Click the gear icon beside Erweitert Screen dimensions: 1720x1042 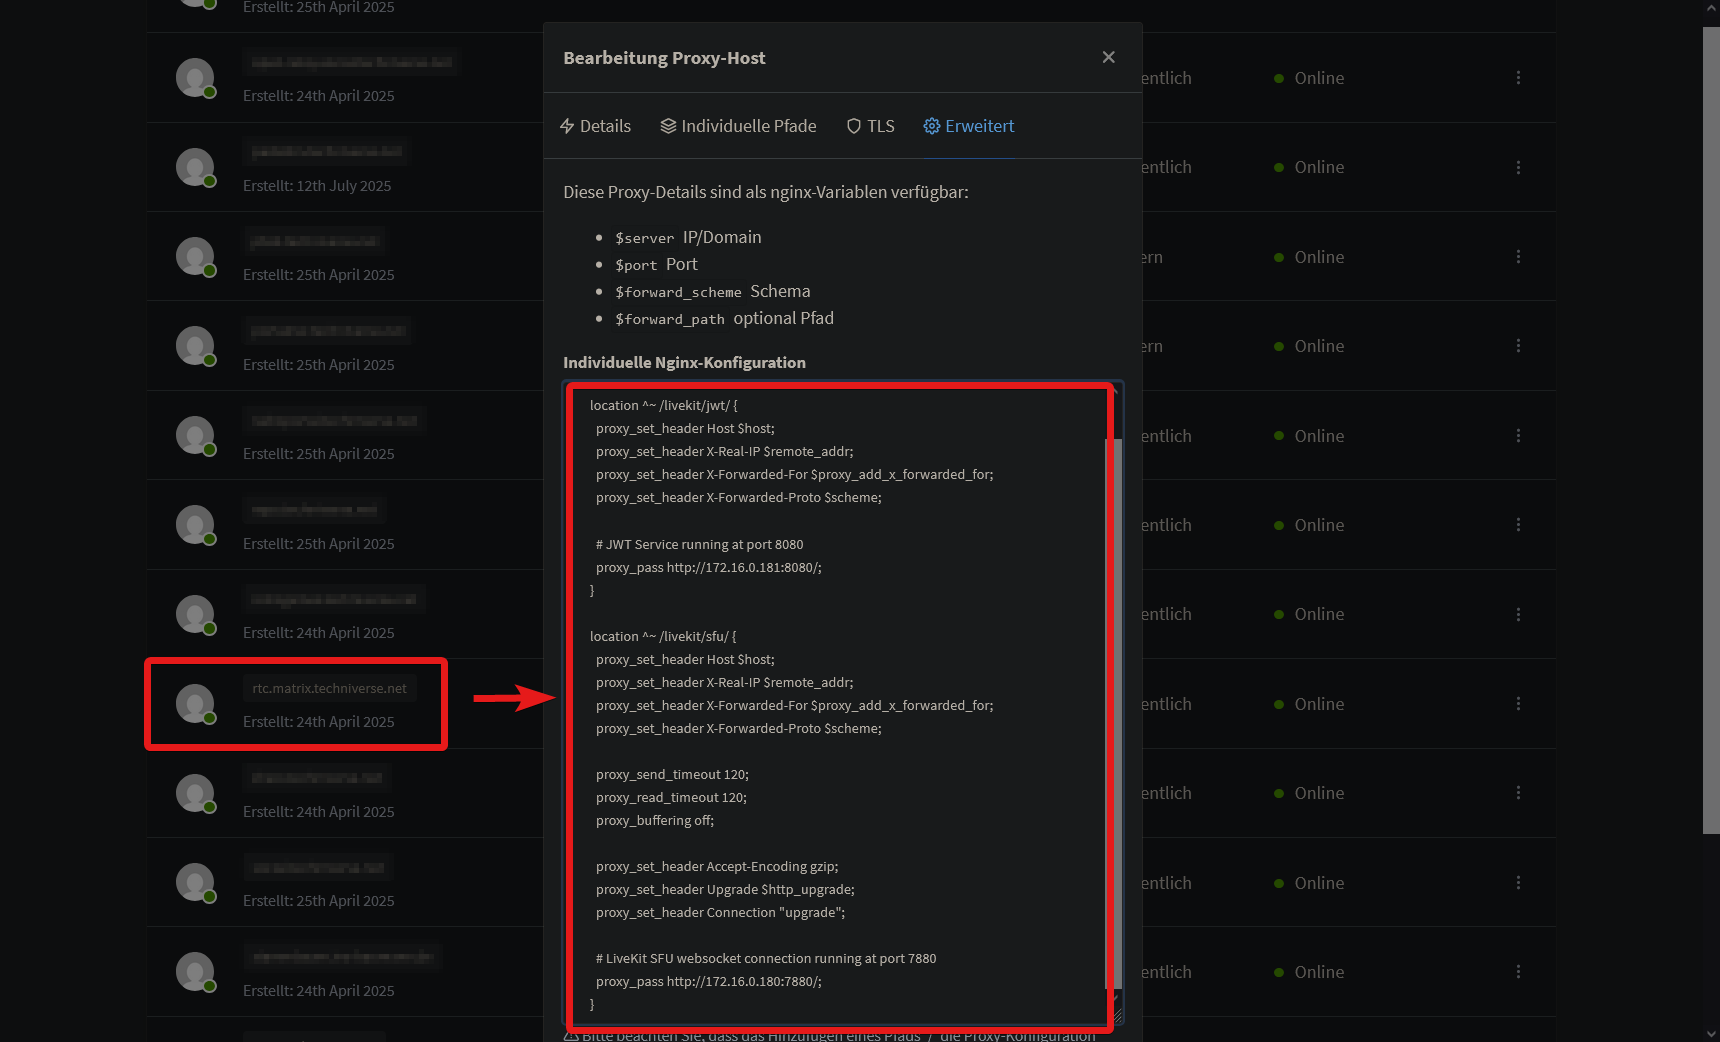(932, 126)
